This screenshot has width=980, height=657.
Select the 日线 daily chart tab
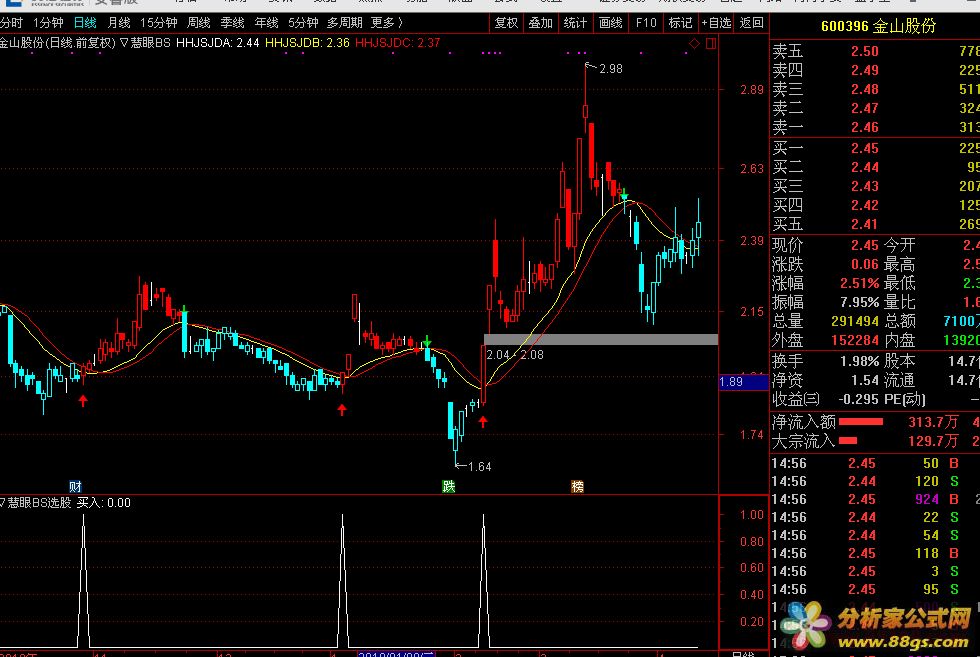(x=85, y=23)
